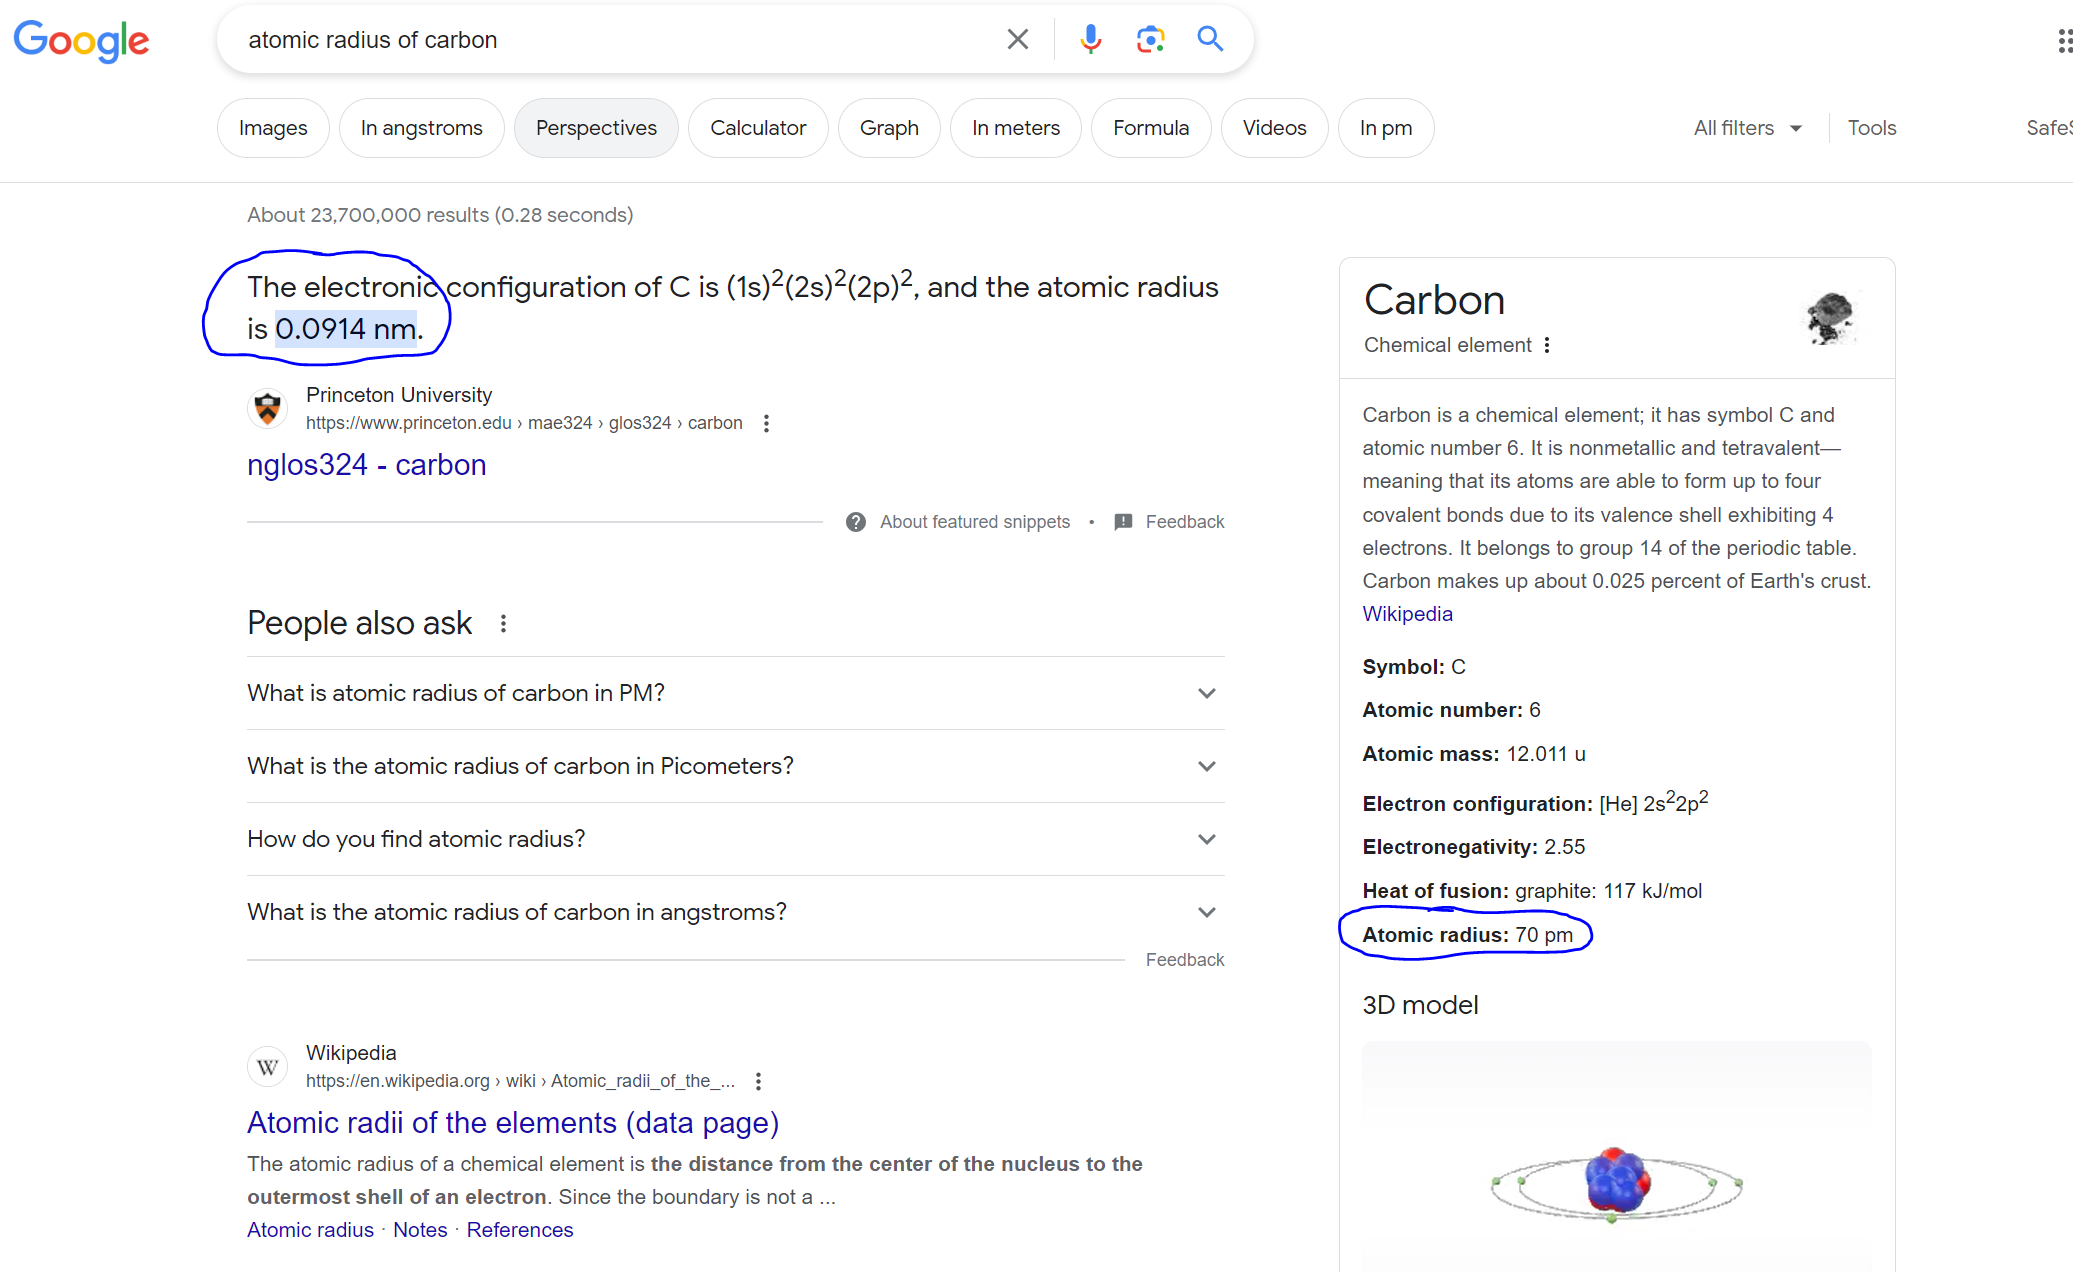Click the Tools button
2073x1272 pixels.
pos(1871,128)
